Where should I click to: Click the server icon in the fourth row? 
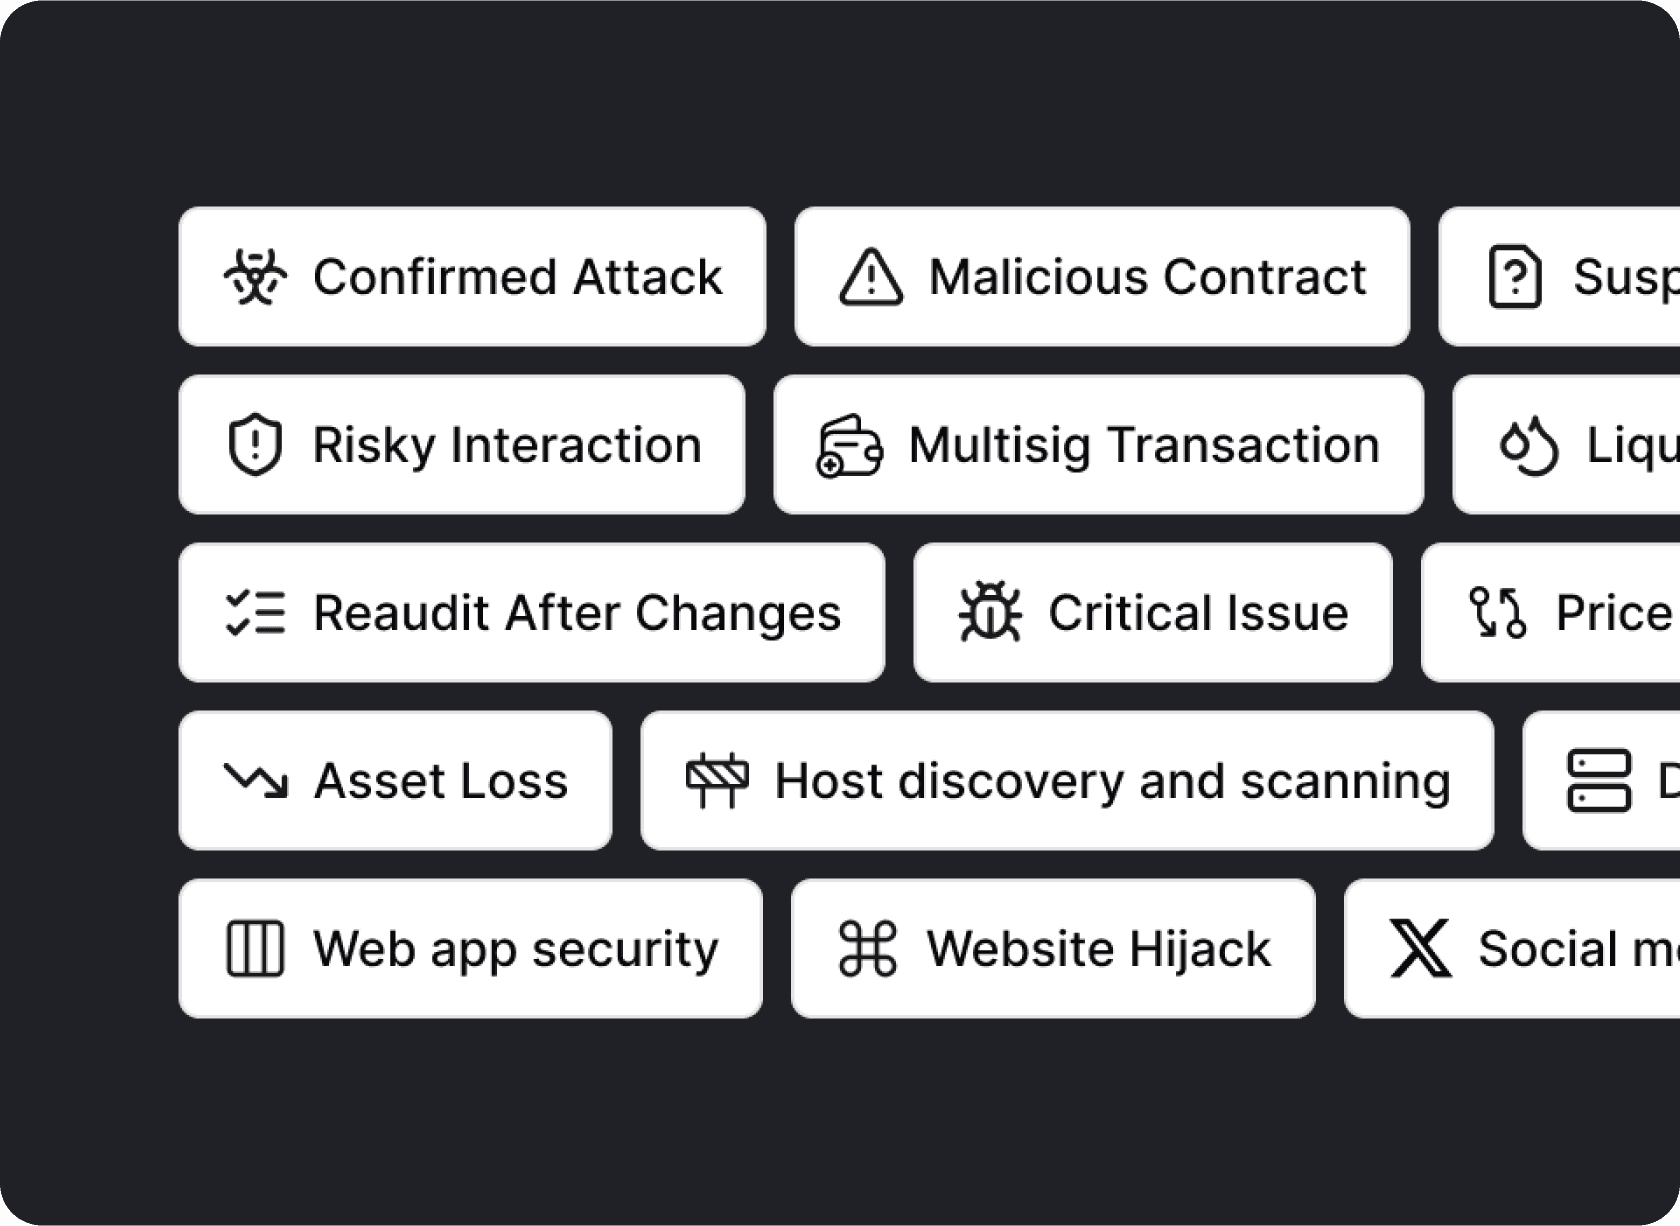click(1598, 780)
